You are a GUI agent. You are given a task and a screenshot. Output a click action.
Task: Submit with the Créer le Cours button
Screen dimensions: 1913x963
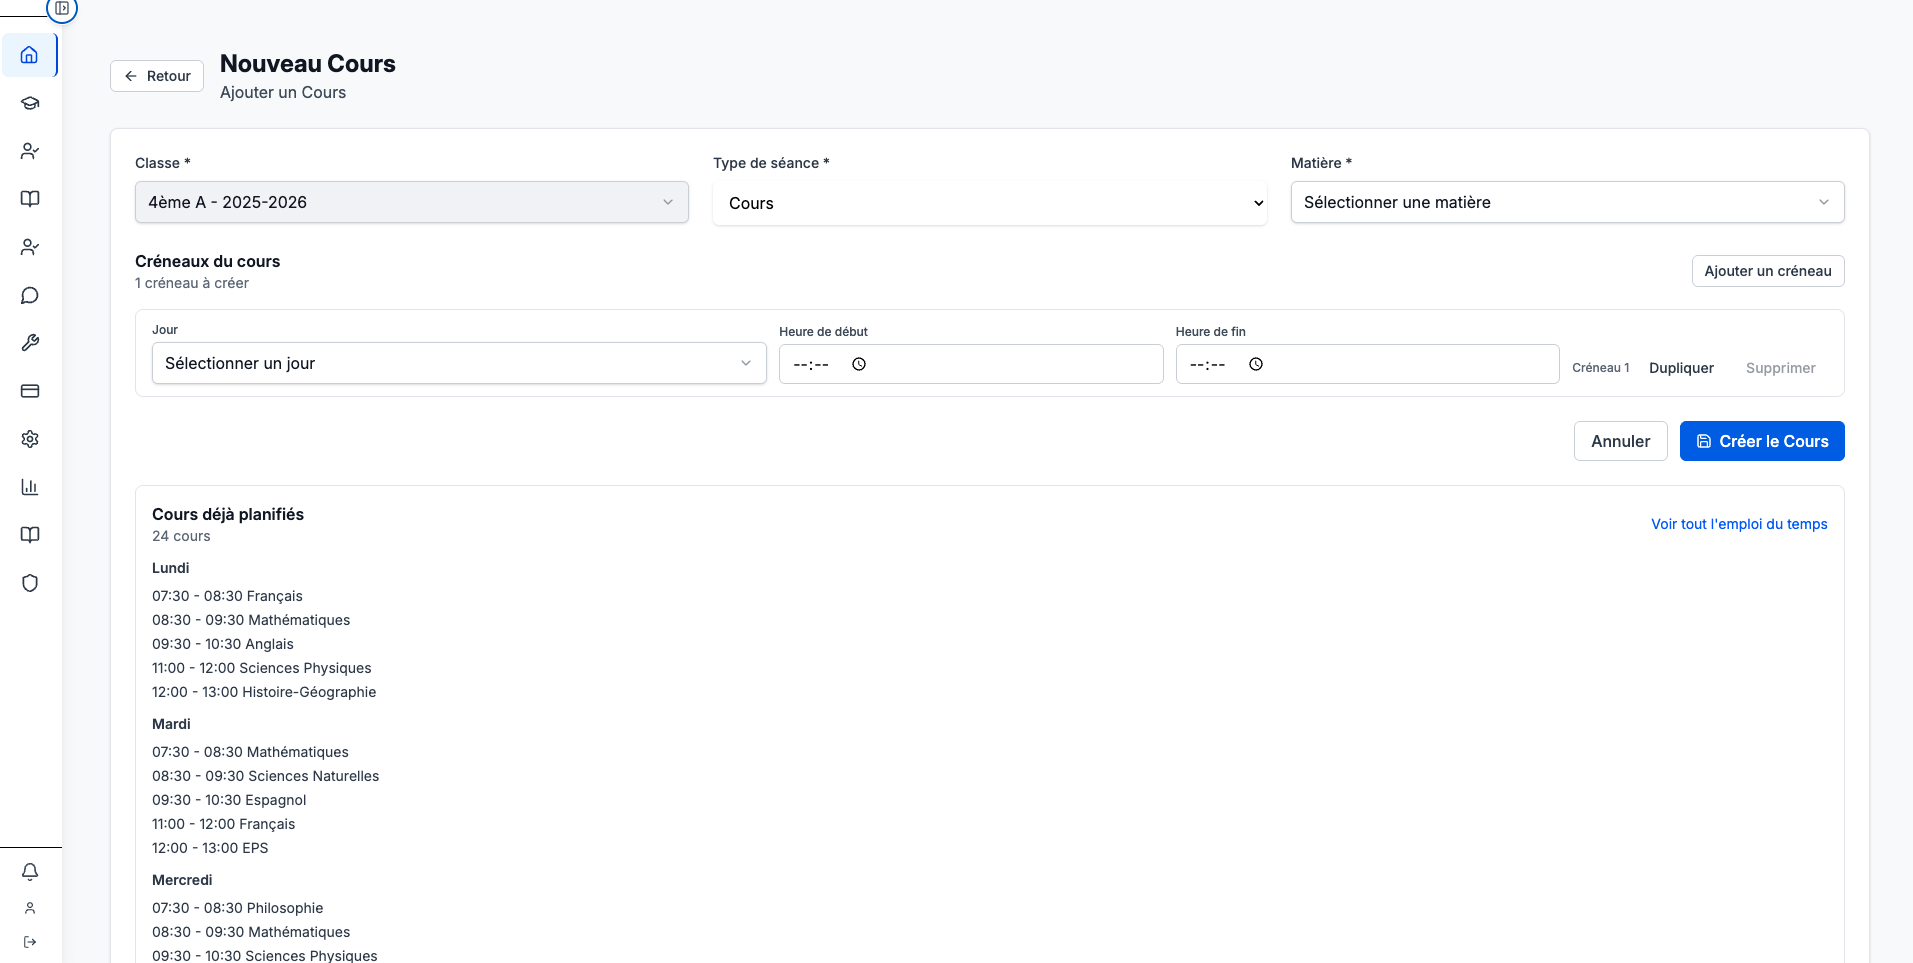click(1762, 441)
